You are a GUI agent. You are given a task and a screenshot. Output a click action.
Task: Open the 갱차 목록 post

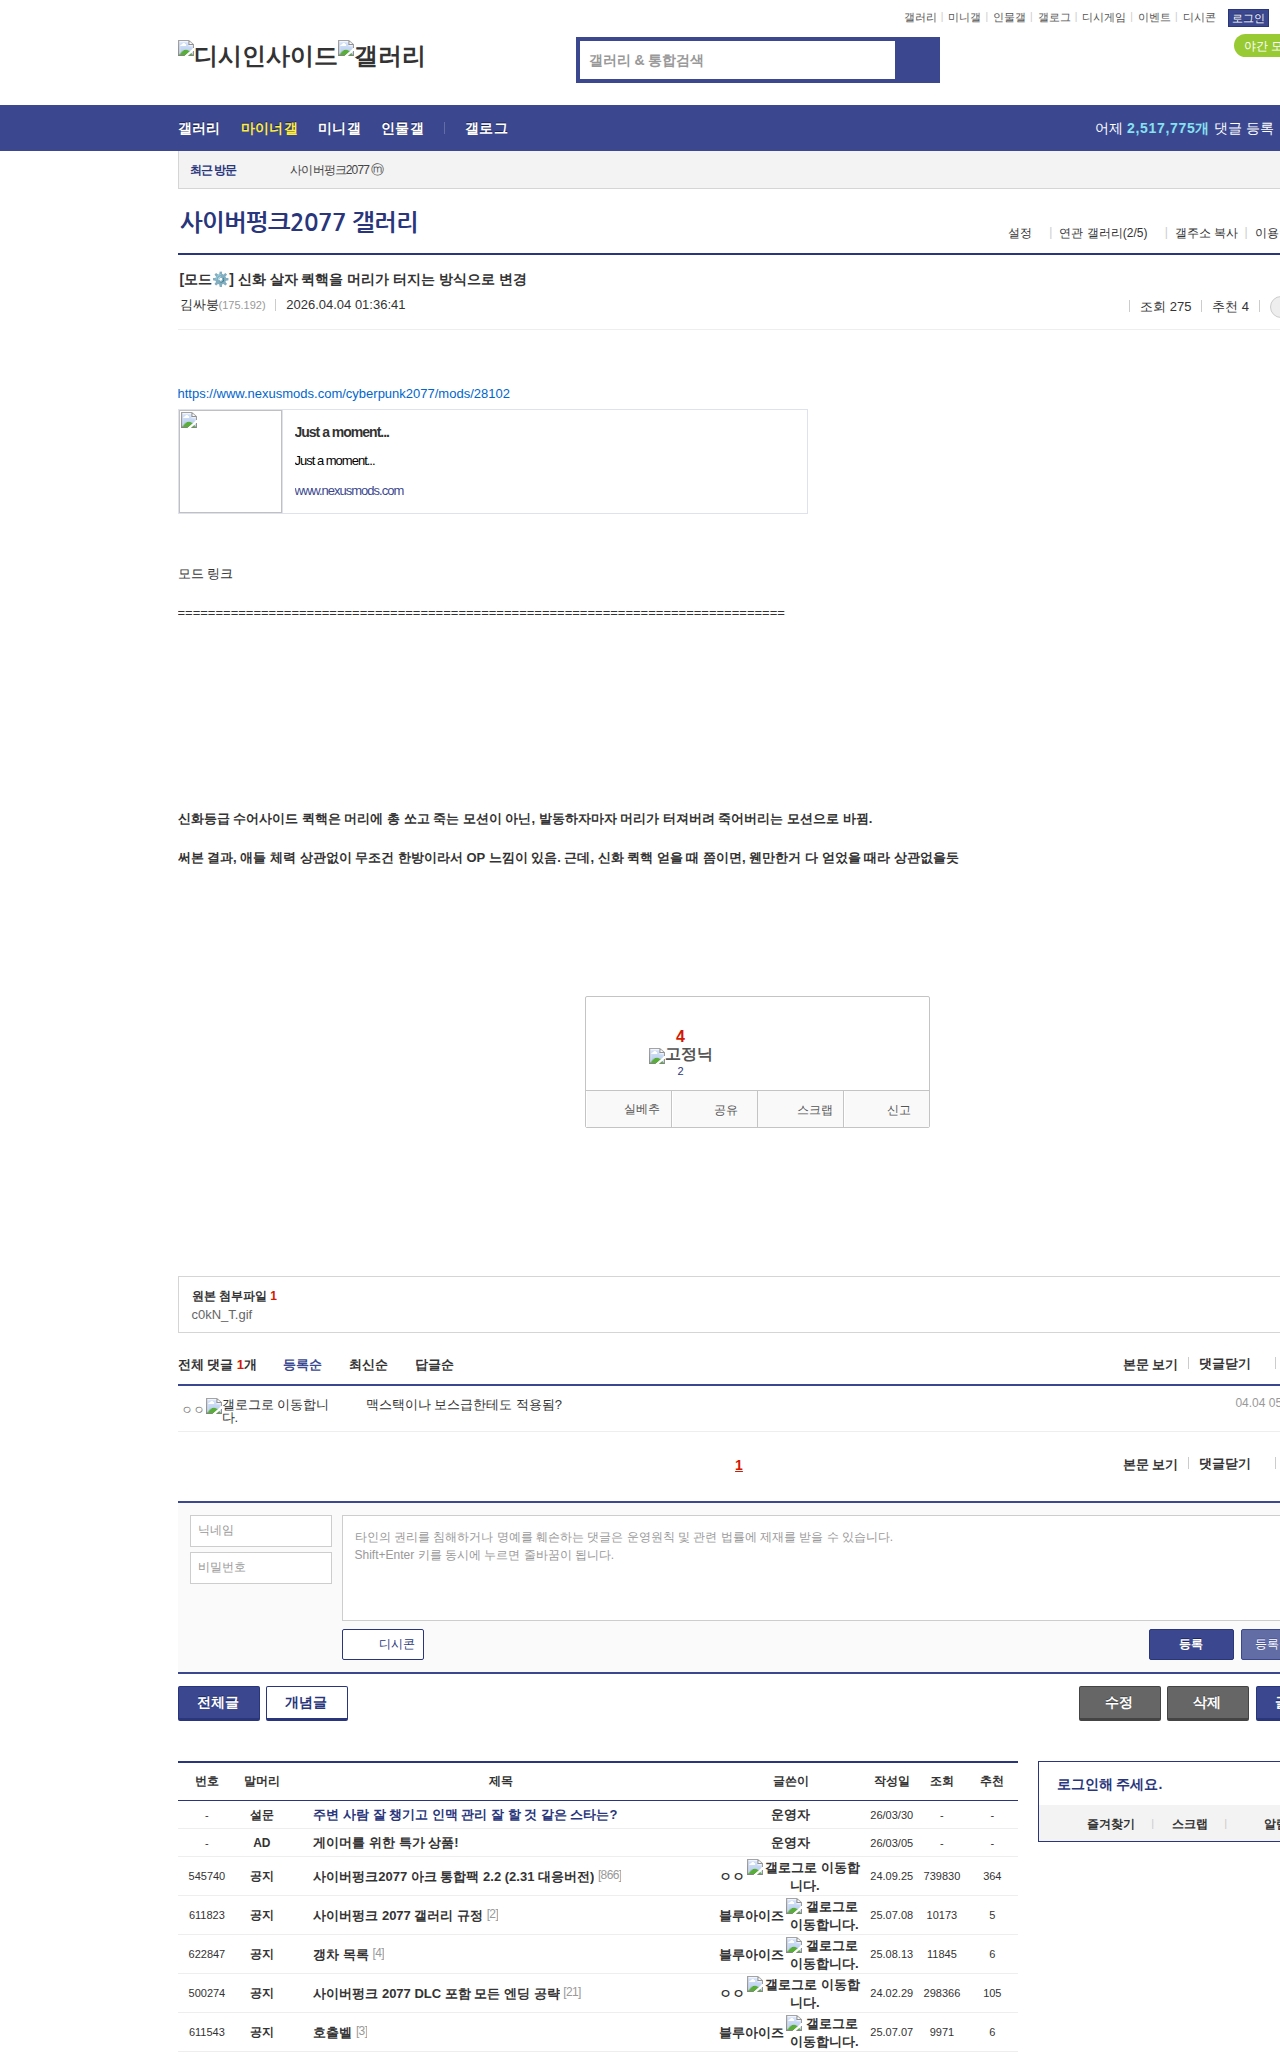[x=340, y=1954]
